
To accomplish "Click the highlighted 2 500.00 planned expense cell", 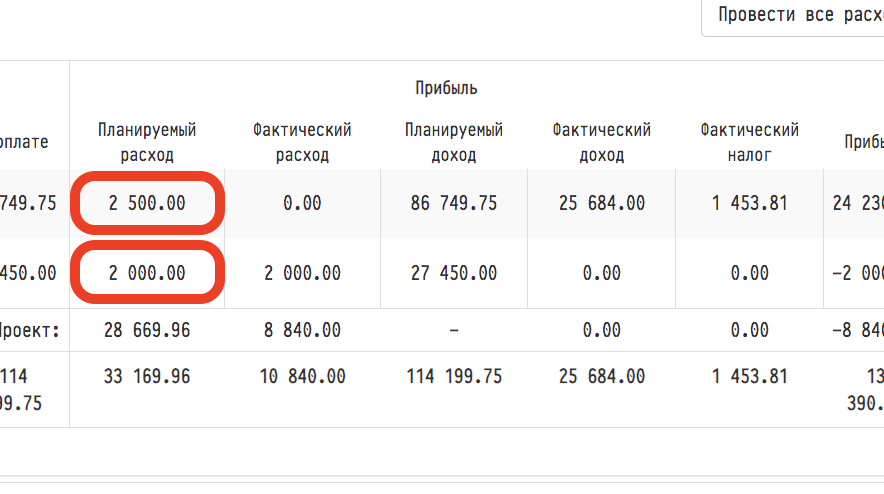I will tap(147, 203).
